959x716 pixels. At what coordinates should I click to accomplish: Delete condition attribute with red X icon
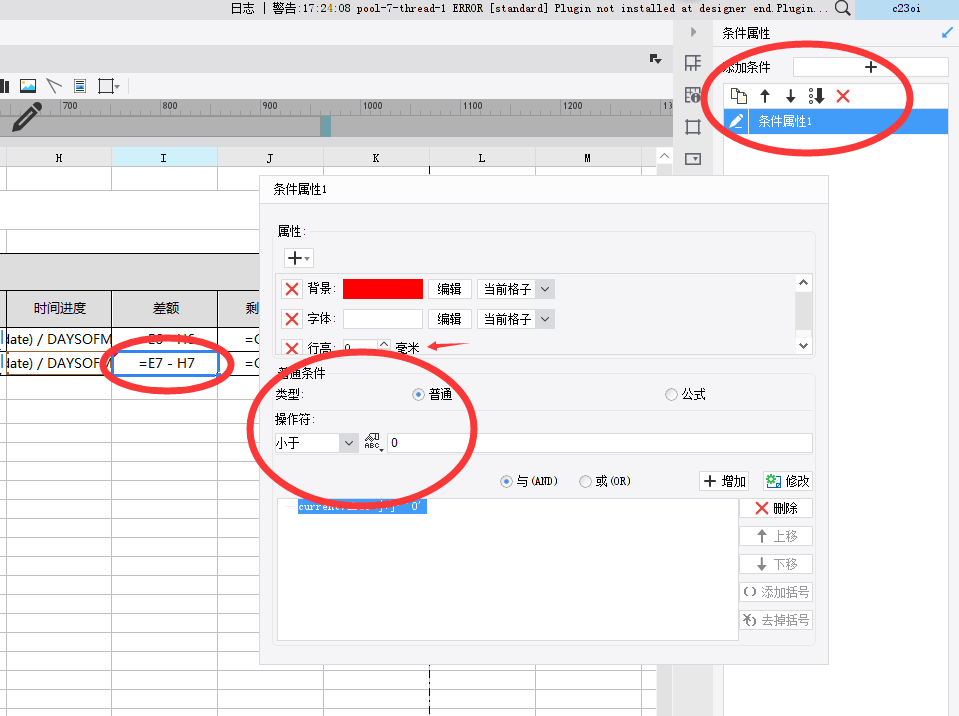(x=843, y=96)
